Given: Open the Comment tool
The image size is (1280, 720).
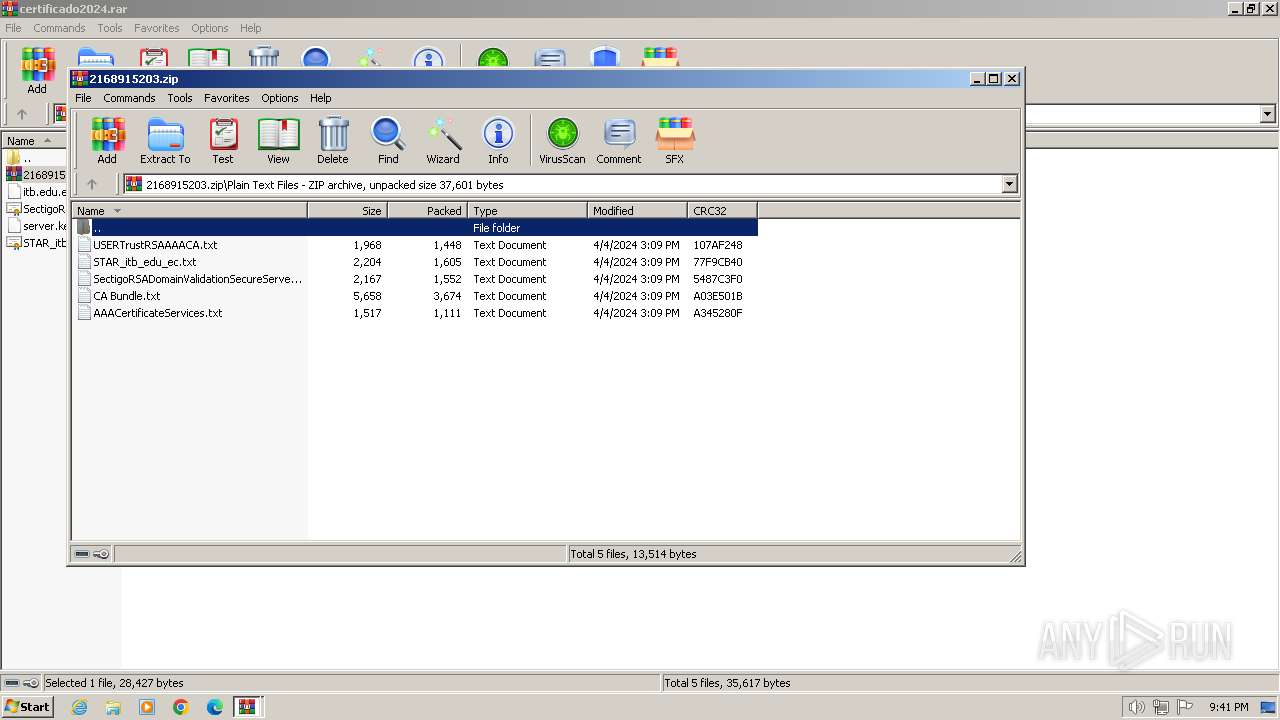Looking at the screenshot, I should 619,140.
